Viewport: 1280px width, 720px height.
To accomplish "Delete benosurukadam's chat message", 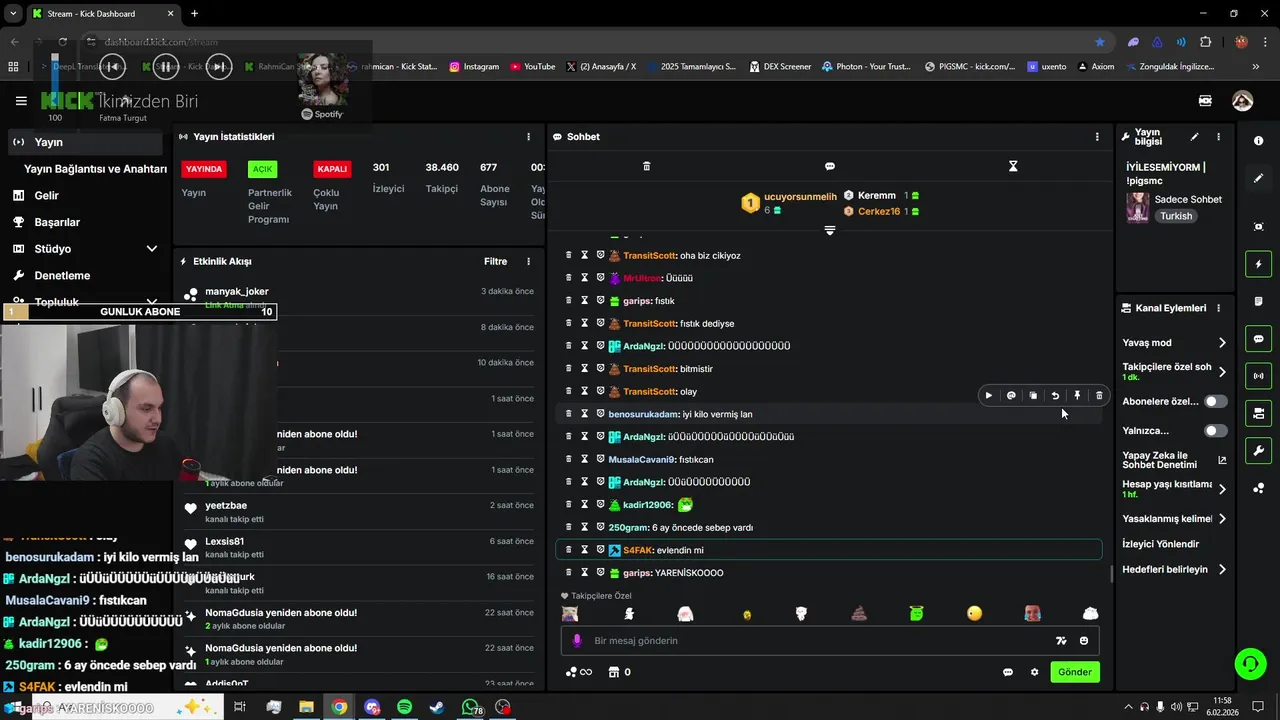I will [x=569, y=414].
